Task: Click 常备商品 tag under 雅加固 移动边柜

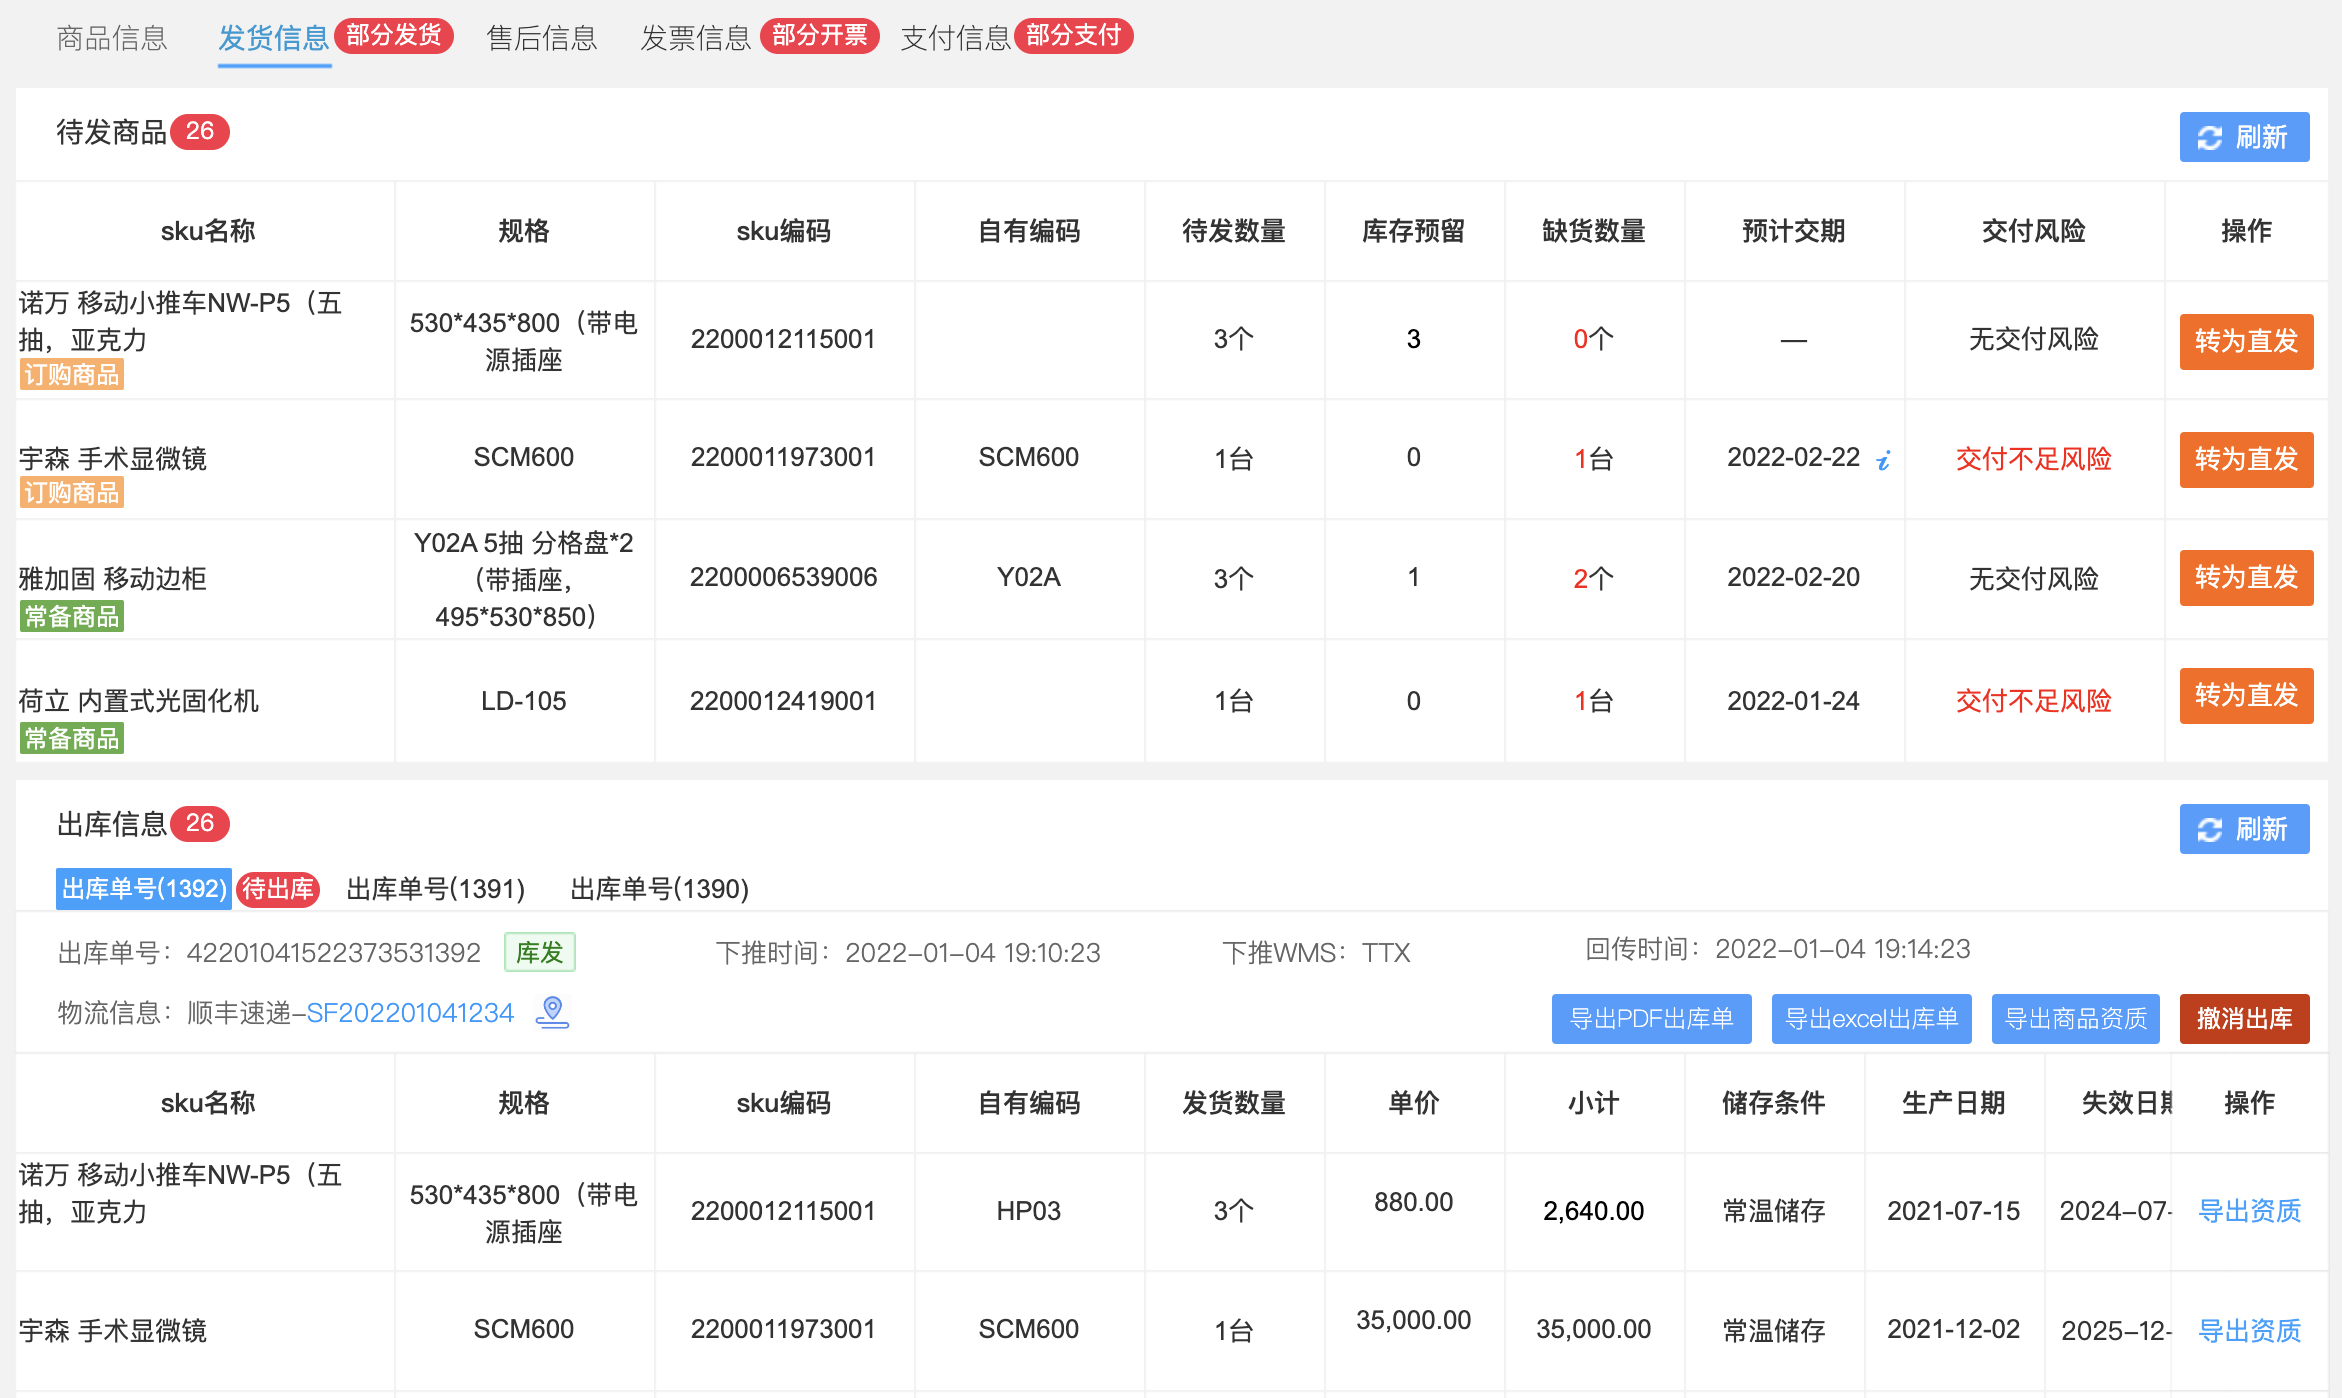Action: (x=71, y=617)
